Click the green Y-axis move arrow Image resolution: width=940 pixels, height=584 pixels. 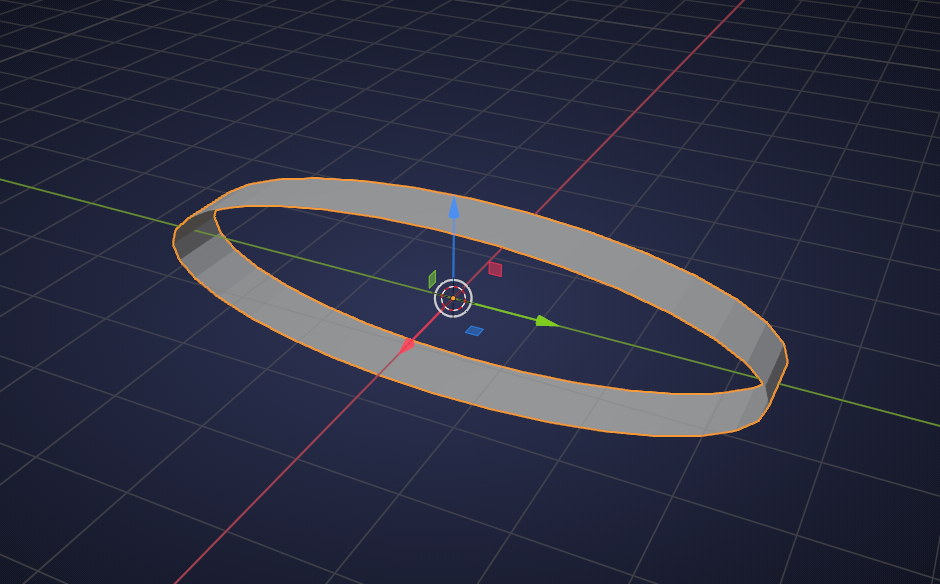click(547, 321)
